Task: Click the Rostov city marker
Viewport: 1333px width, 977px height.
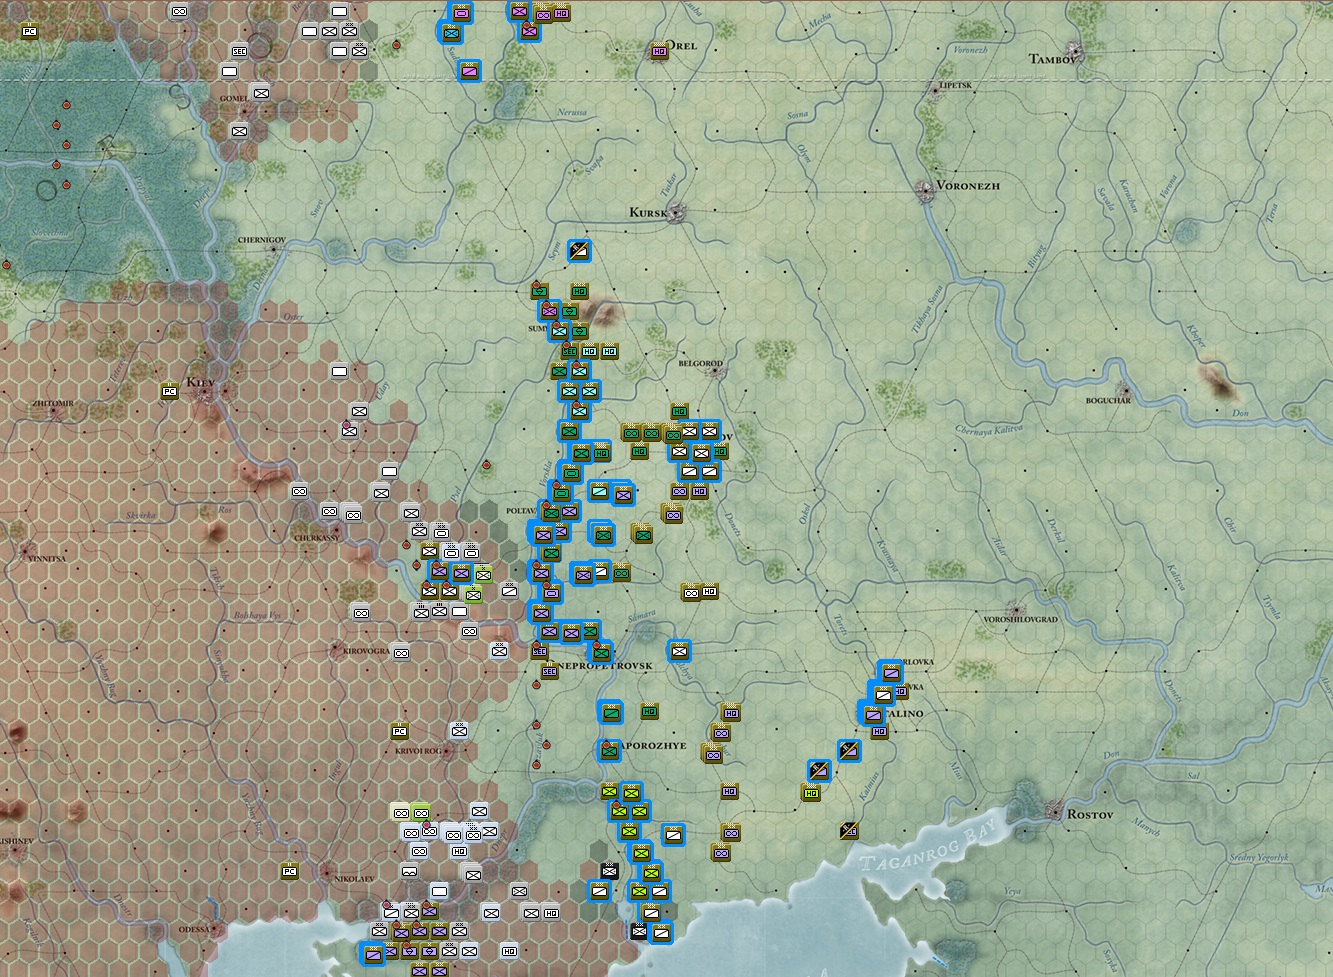Action: pyautogui.click(x=1053, y=810)
